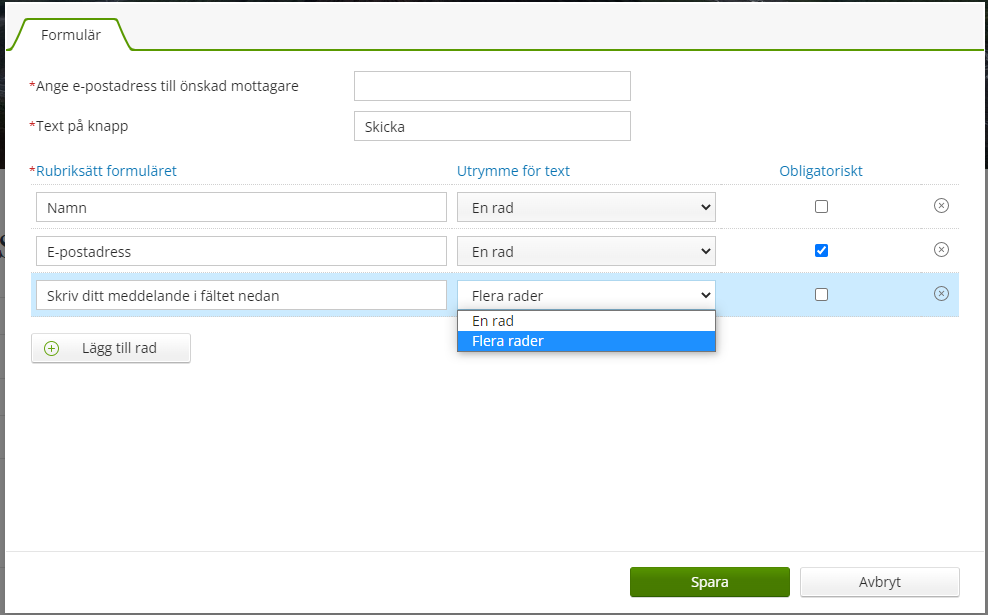
Task: Open the text space dropdown for Namn
Action: click(x=586, y=207)
